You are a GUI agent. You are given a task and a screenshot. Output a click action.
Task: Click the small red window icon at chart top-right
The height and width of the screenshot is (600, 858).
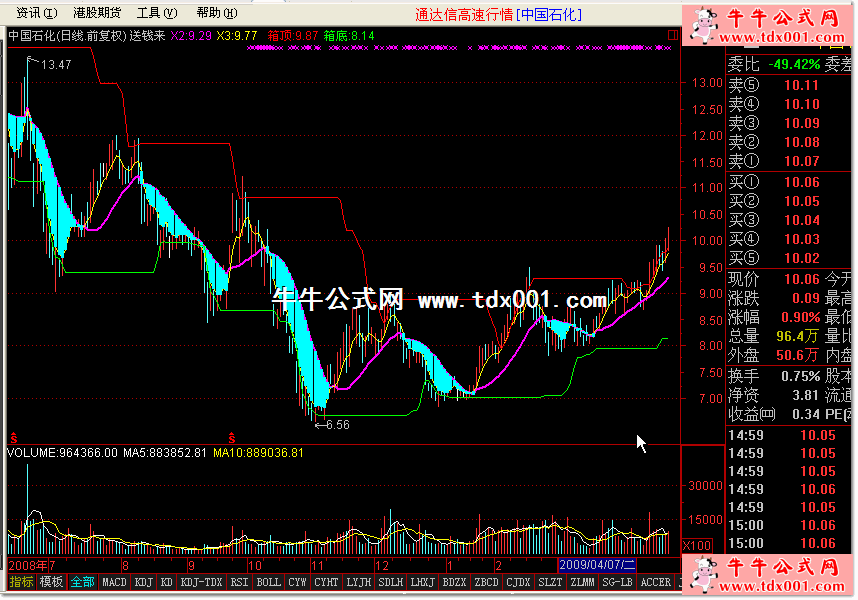[673, 36]
